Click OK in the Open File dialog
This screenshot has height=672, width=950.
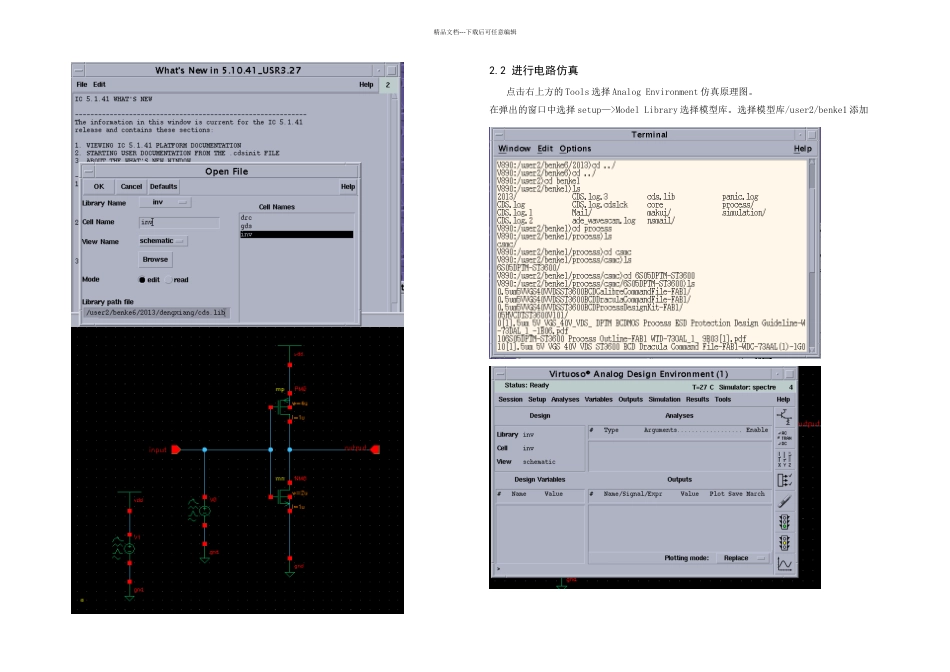point(98,186)
